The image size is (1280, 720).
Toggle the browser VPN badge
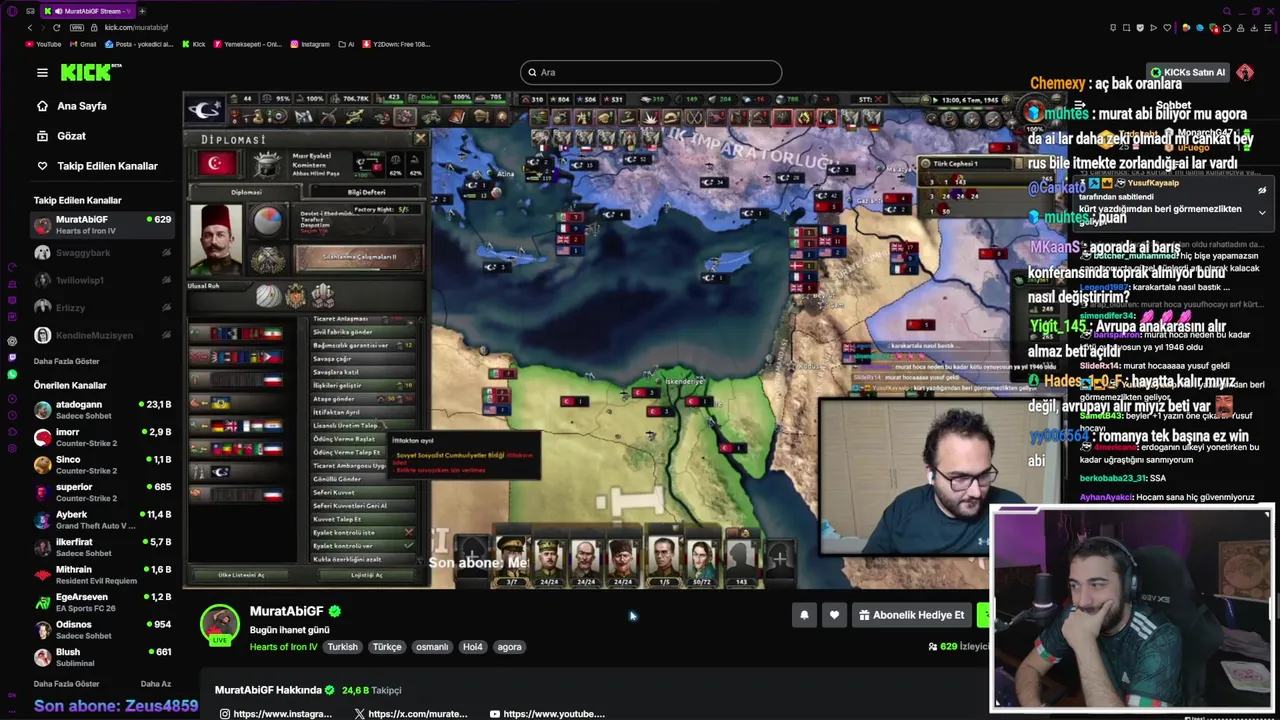tap(77, 27)
